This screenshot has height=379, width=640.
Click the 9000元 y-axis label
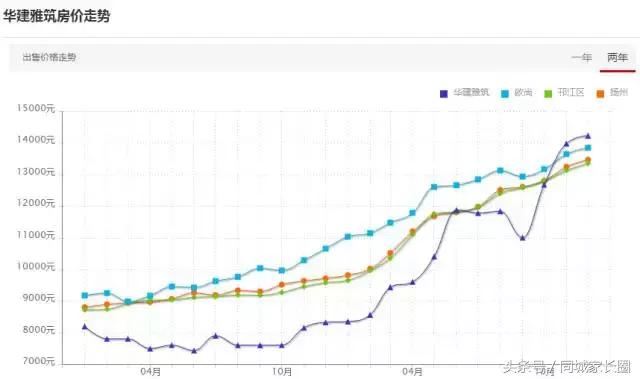pos(39,298)
